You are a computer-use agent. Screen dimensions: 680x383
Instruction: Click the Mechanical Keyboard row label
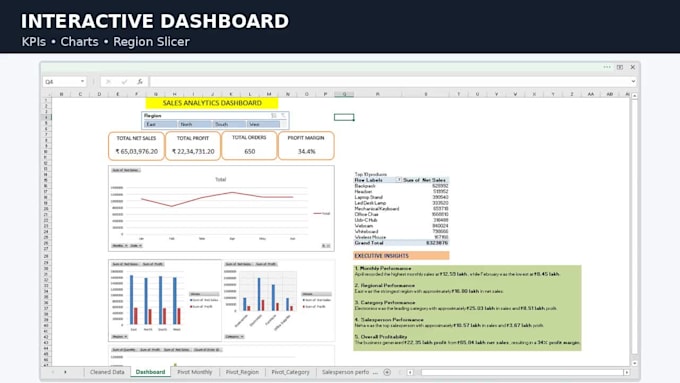pos(376,209)
